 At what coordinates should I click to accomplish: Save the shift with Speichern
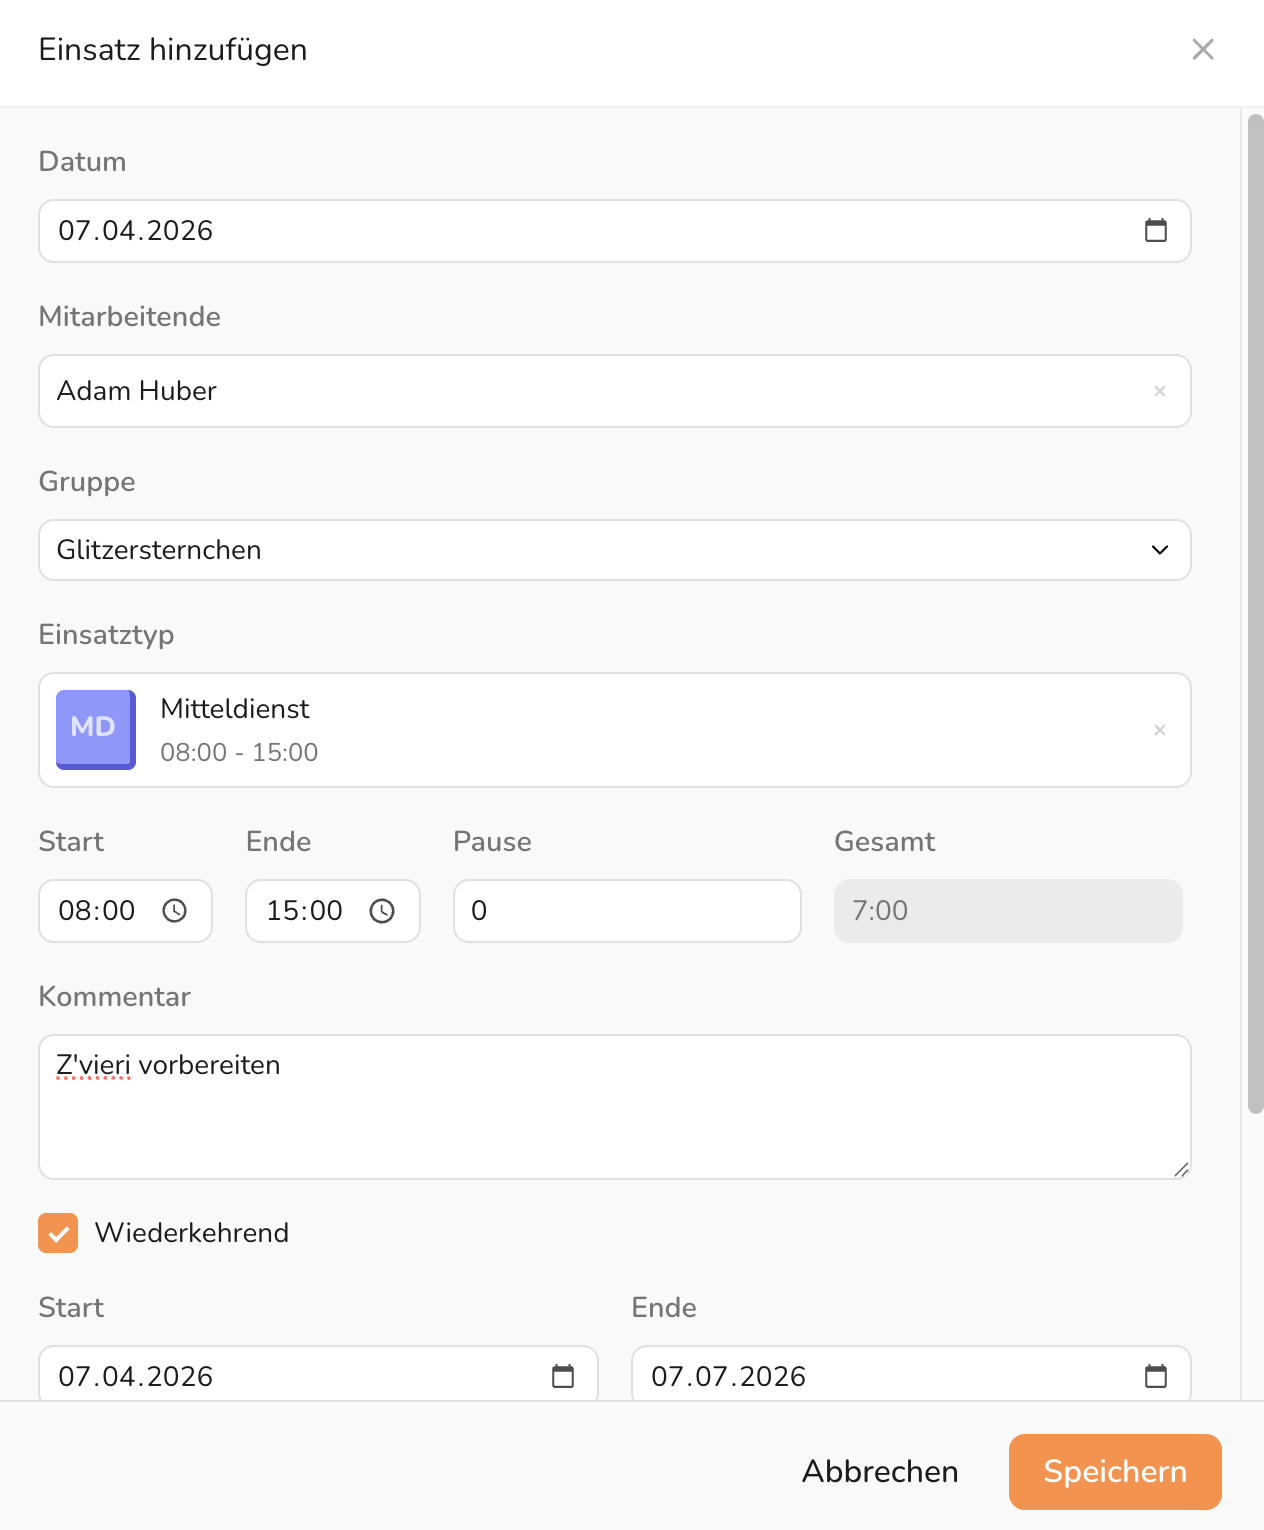[x=1114, y=1471]
